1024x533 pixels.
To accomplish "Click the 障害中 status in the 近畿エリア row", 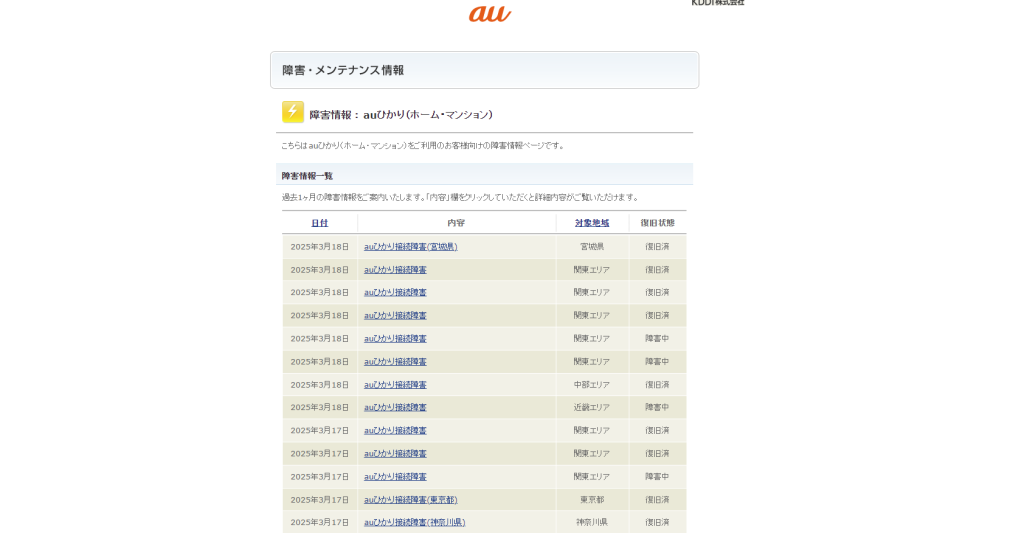I will [657, 408].
